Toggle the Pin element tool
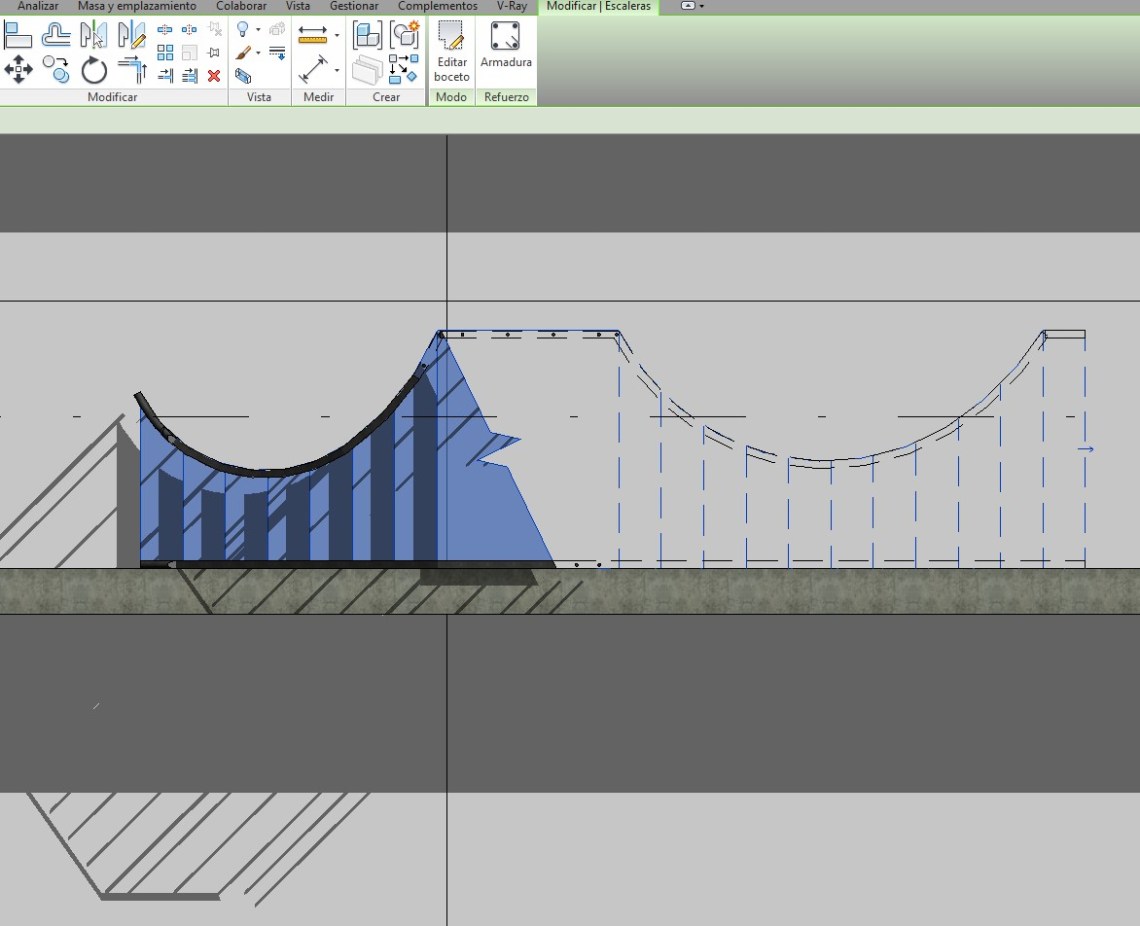 (214, 53)
